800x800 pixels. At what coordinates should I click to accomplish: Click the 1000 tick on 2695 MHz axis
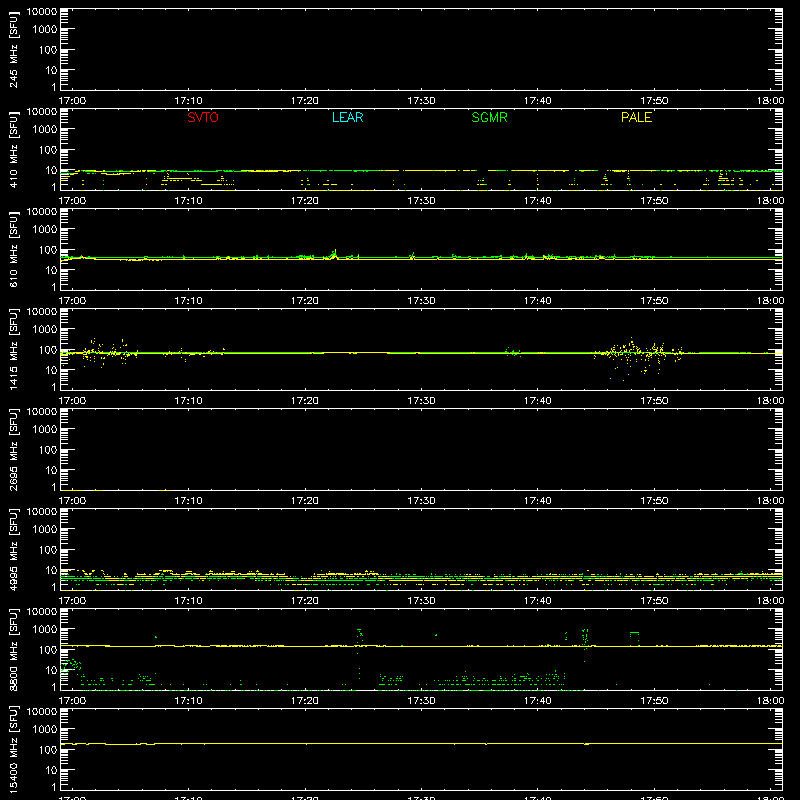(45, 430)
